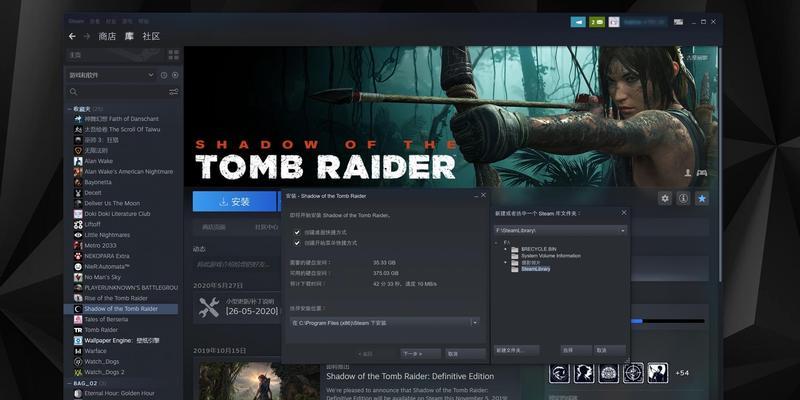
Task: Open game info circle icon
Action: click(x=684, y=198)
